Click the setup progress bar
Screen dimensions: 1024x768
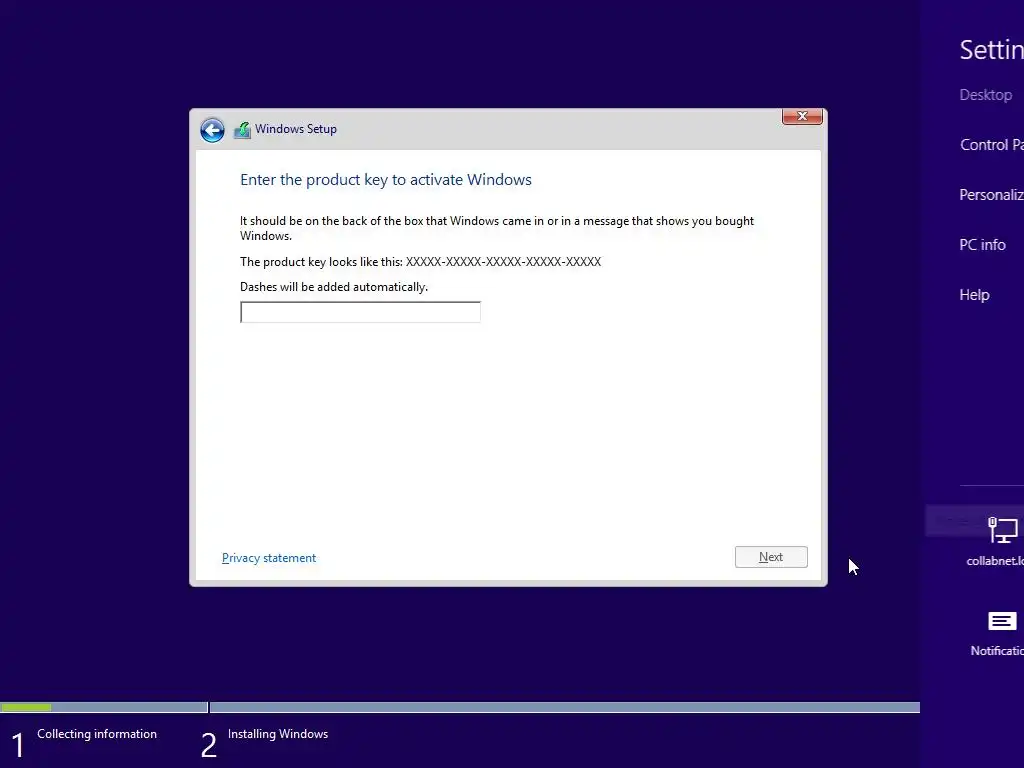coord(460,707)
